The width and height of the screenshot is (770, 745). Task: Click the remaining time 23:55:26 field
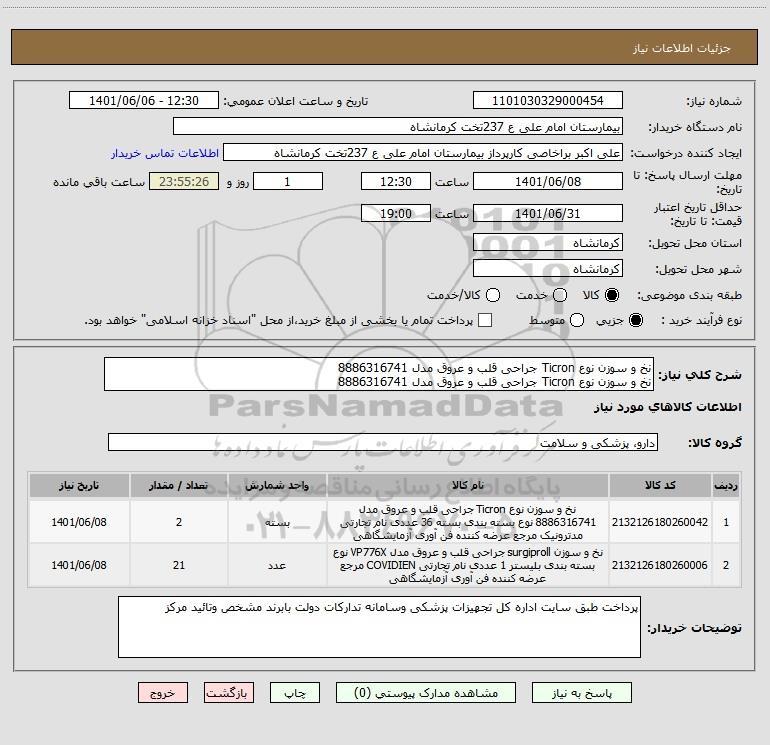coord(184,181)
